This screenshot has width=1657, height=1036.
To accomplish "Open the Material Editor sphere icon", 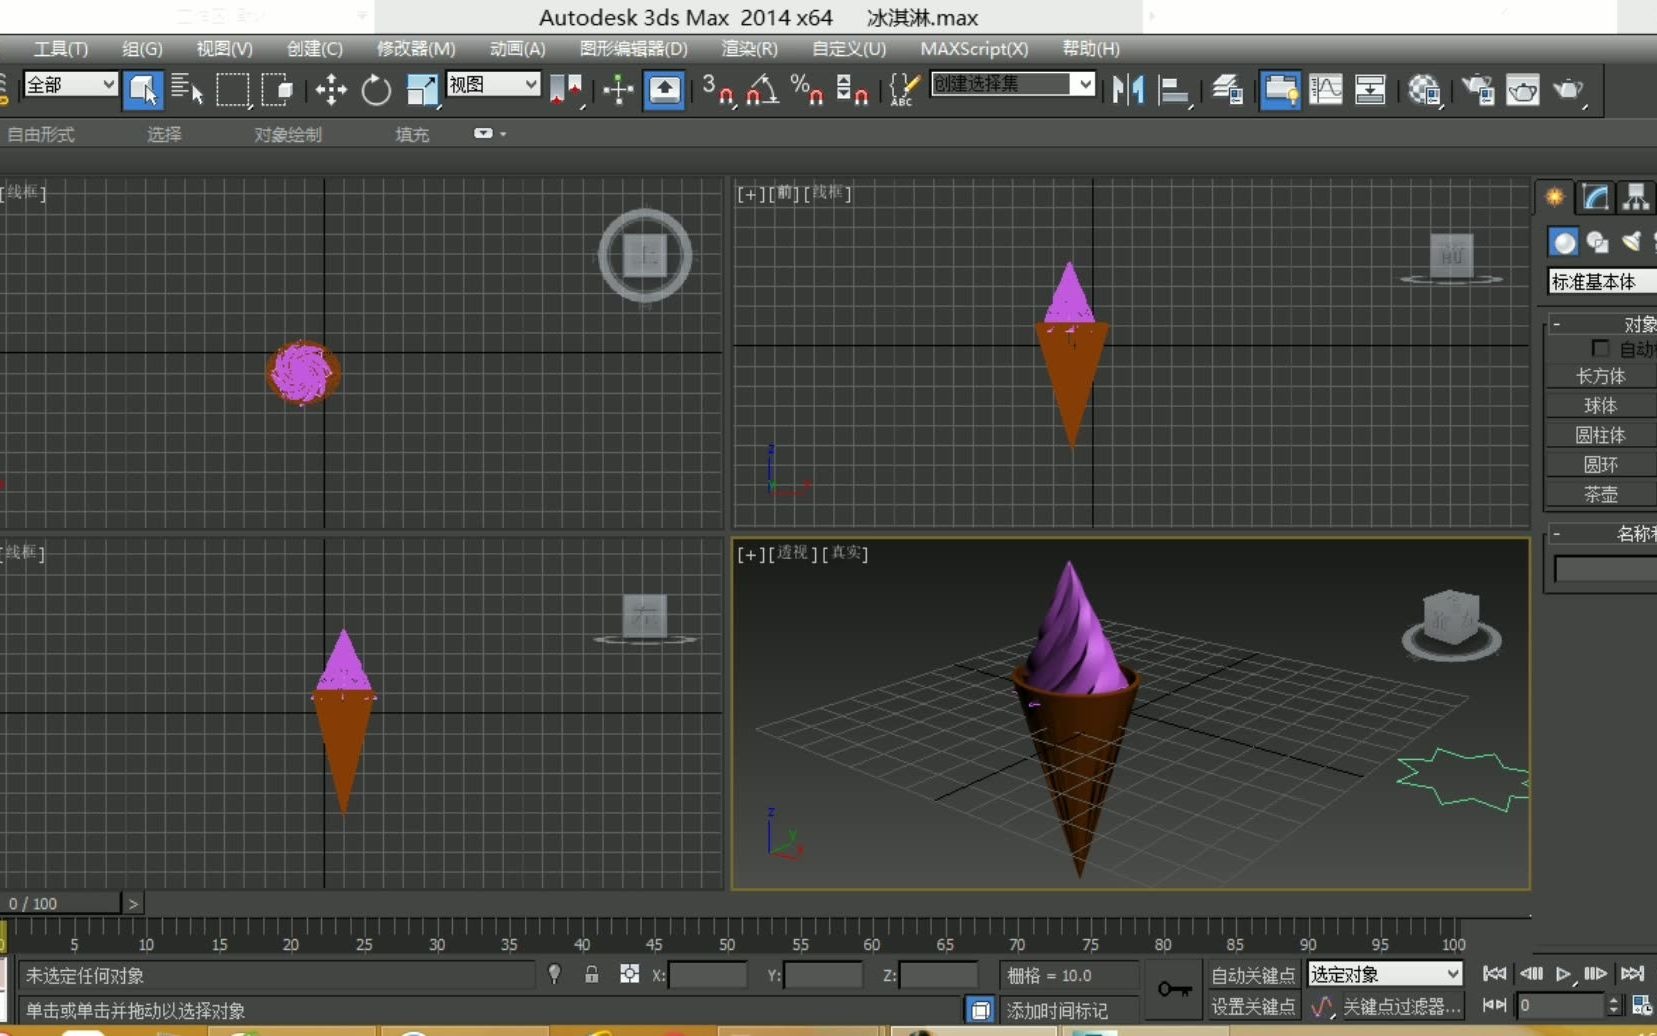I will point(1423,90).
